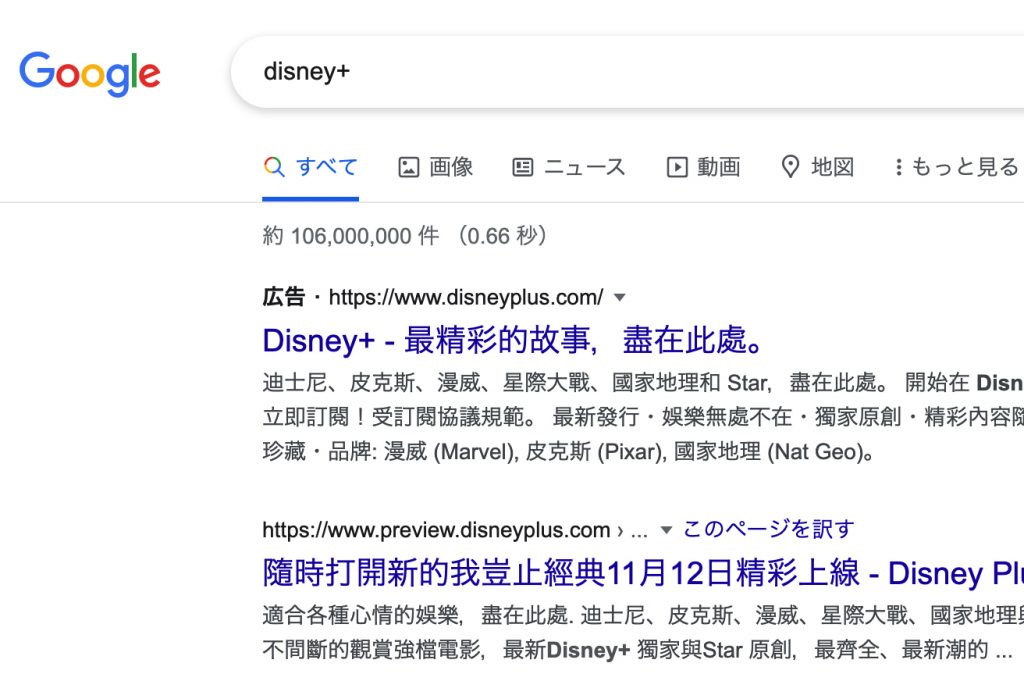Click the snippet line starting 適合各種心情的娛樂
The height and width of the screenshot is (681, 1024).
pyautogui.click(x=643, y=615)
